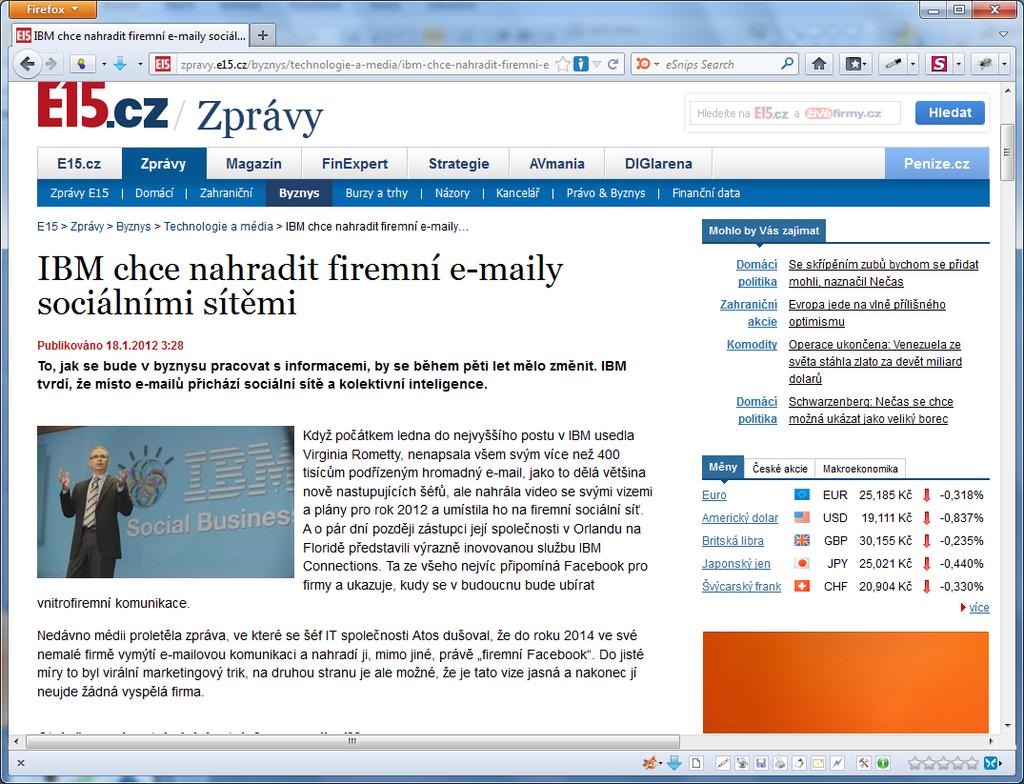Open the Švýcarský frank currency link
The width and height of the screenshot is (1024, 784).
(741, 587)
